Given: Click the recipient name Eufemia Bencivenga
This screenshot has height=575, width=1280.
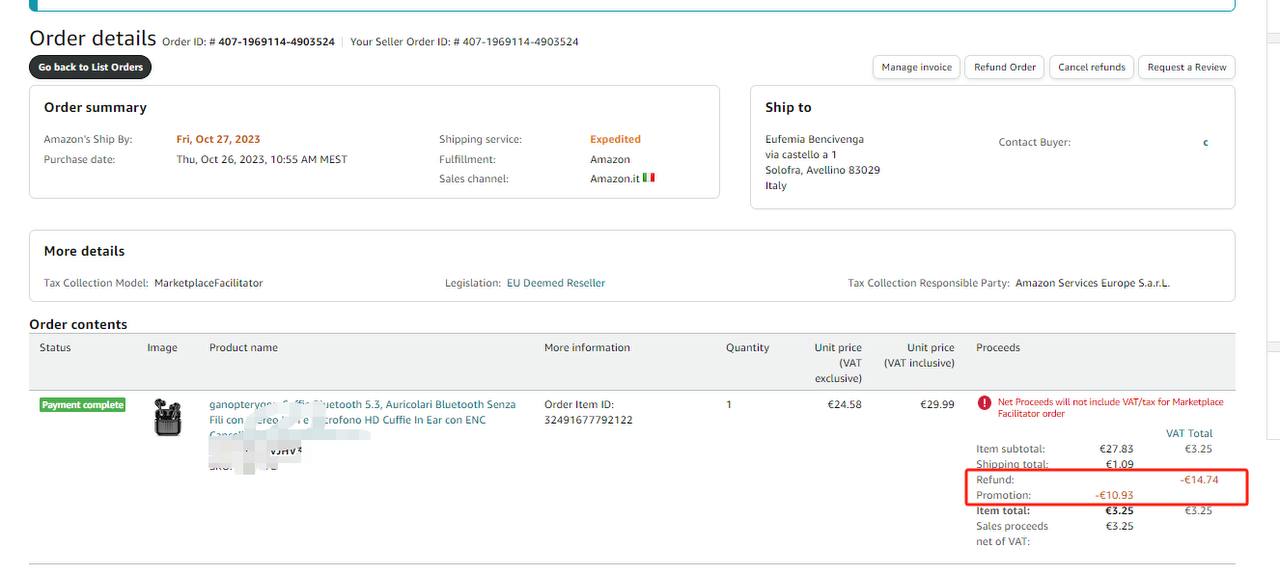Looking at the screenshot, I should click(814, 139).
